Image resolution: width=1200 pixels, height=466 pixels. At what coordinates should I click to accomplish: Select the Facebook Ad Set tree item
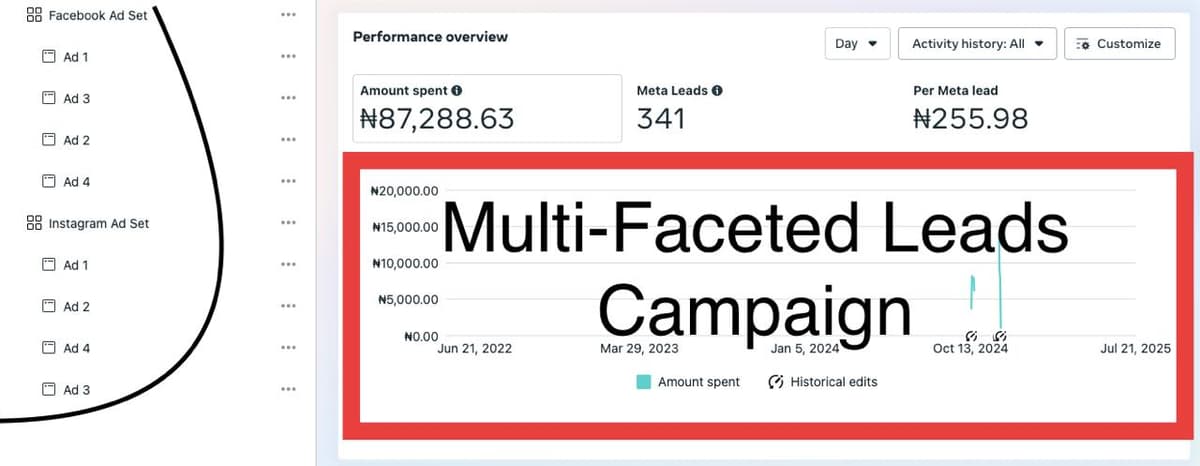tap(97, 15)
